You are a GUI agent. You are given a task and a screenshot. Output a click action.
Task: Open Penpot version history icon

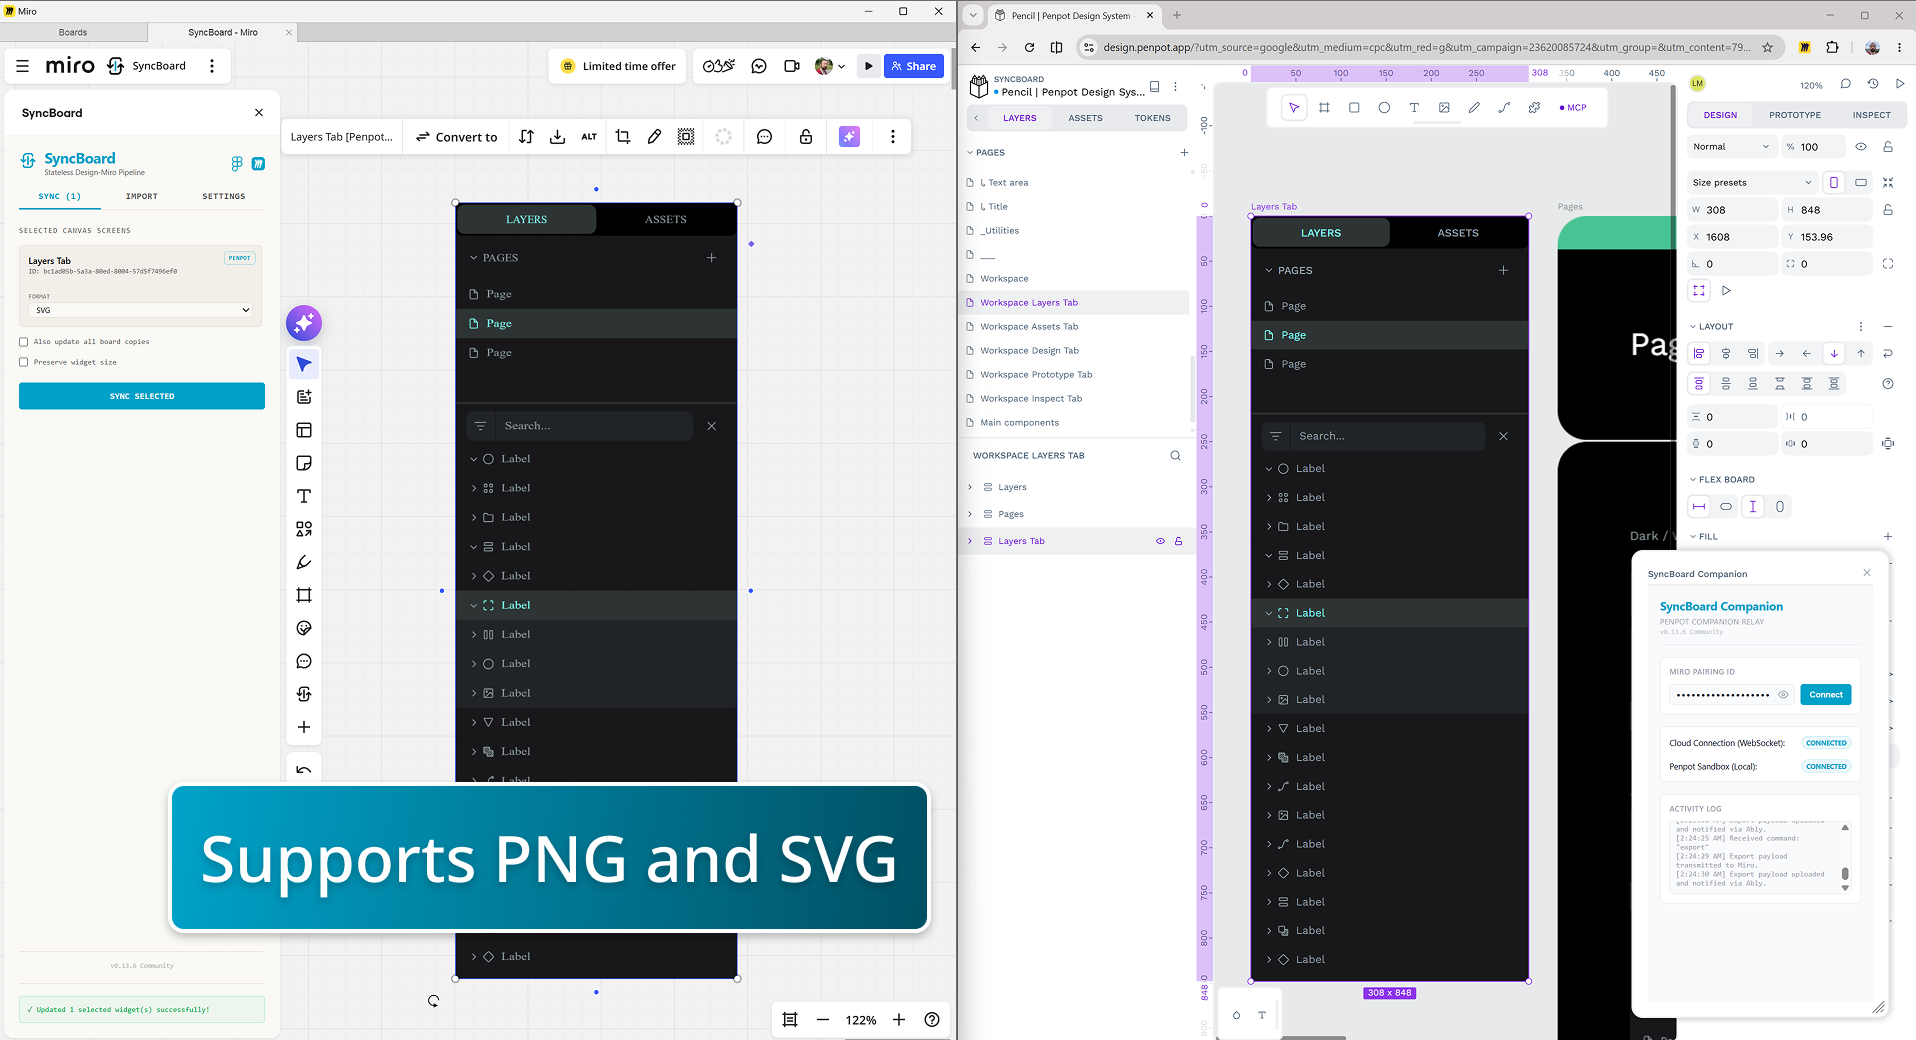[1873, 84]
